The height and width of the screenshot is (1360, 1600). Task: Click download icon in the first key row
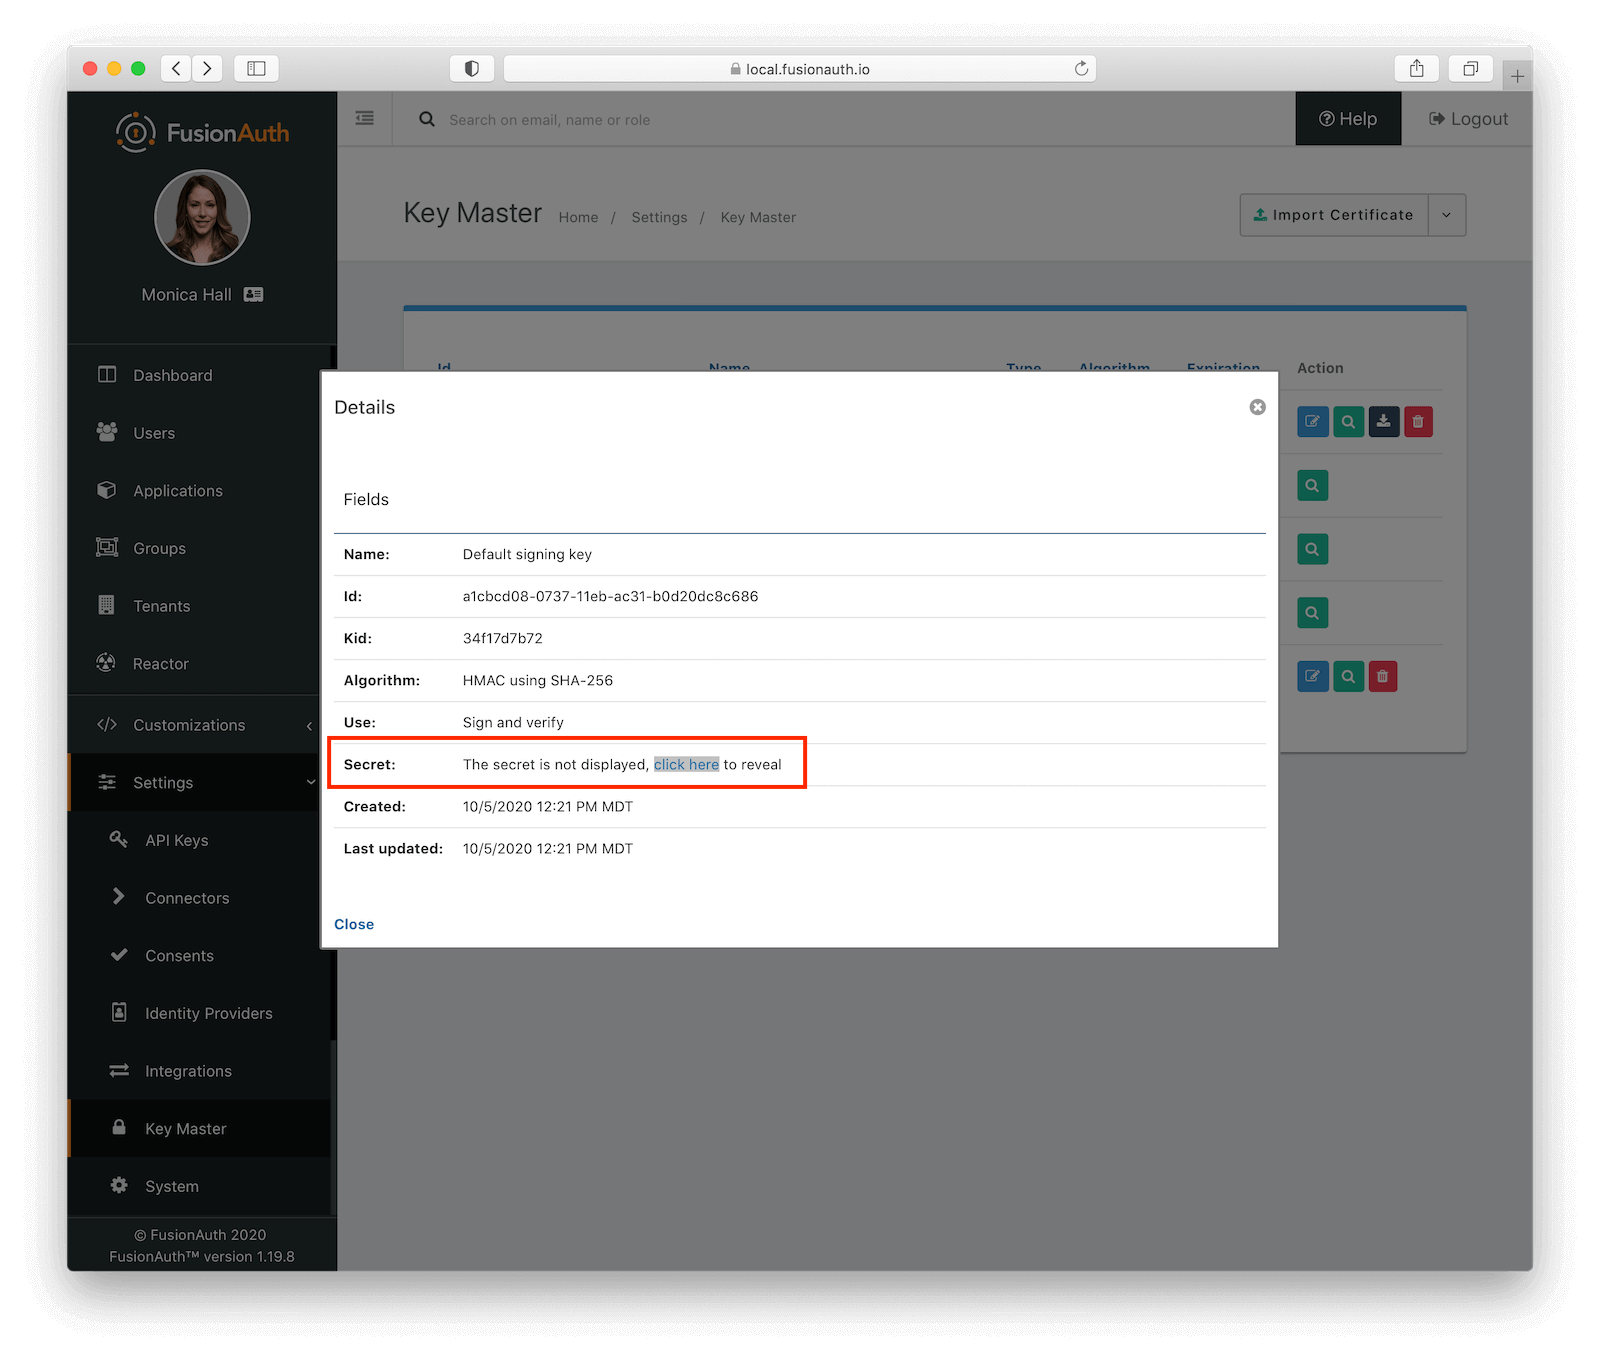pos(1383,422)
